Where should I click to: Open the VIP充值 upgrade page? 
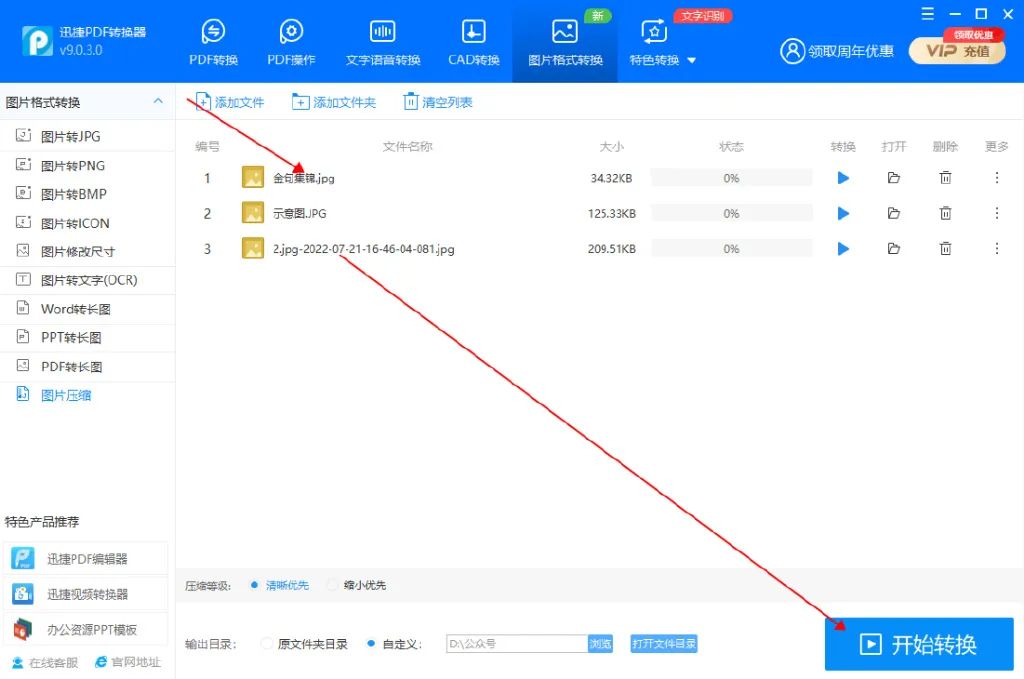956,51
